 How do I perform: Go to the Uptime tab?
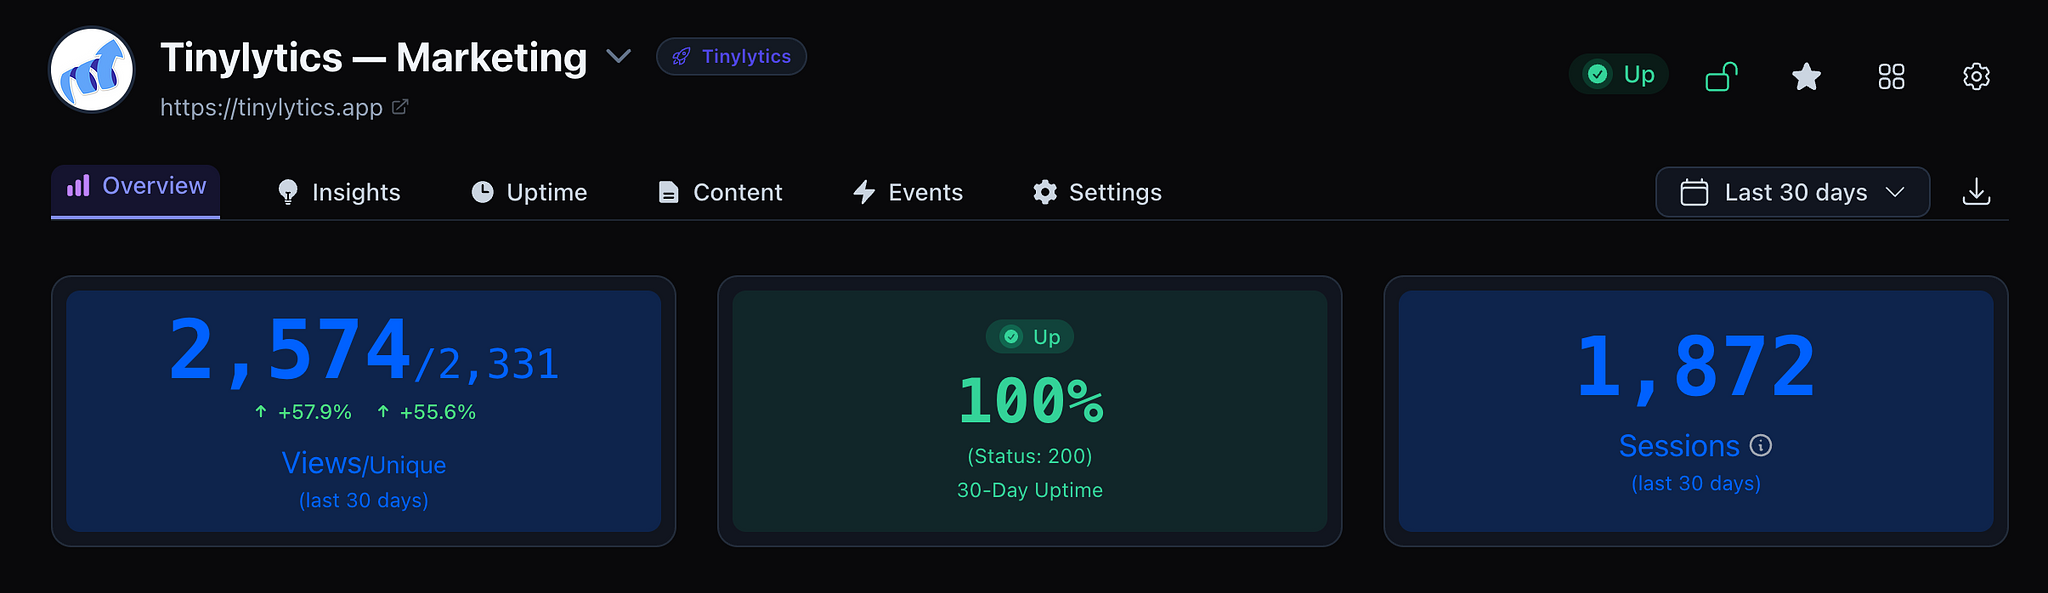tap(529, 192)
